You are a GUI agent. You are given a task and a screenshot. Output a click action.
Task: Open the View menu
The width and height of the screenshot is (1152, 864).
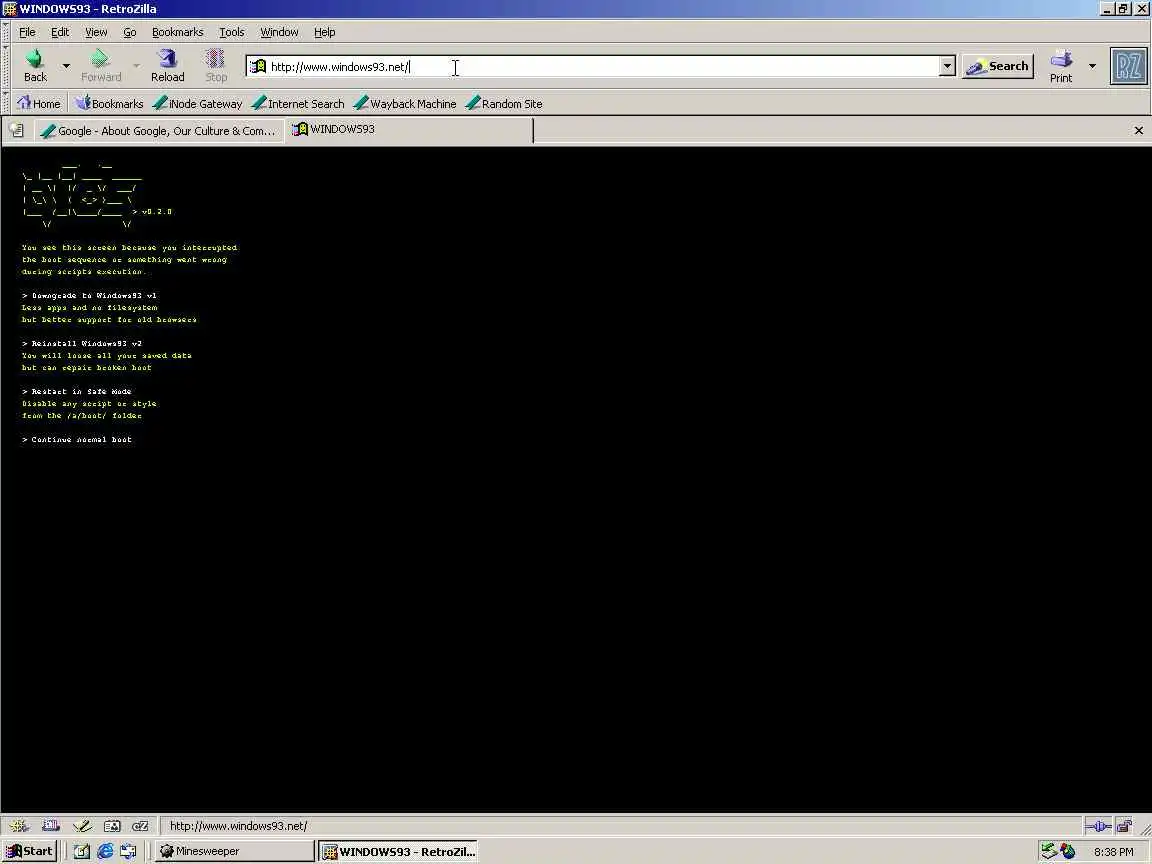coord(96,32)
